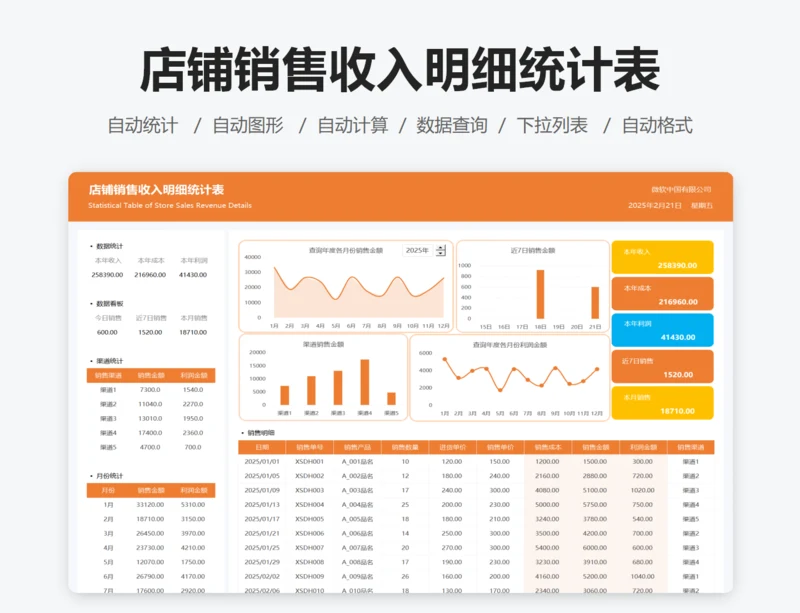Click the 12070.00 sales value for 5月
The image size is (800, 613).
pyautogui.click(x=150, y=561)
